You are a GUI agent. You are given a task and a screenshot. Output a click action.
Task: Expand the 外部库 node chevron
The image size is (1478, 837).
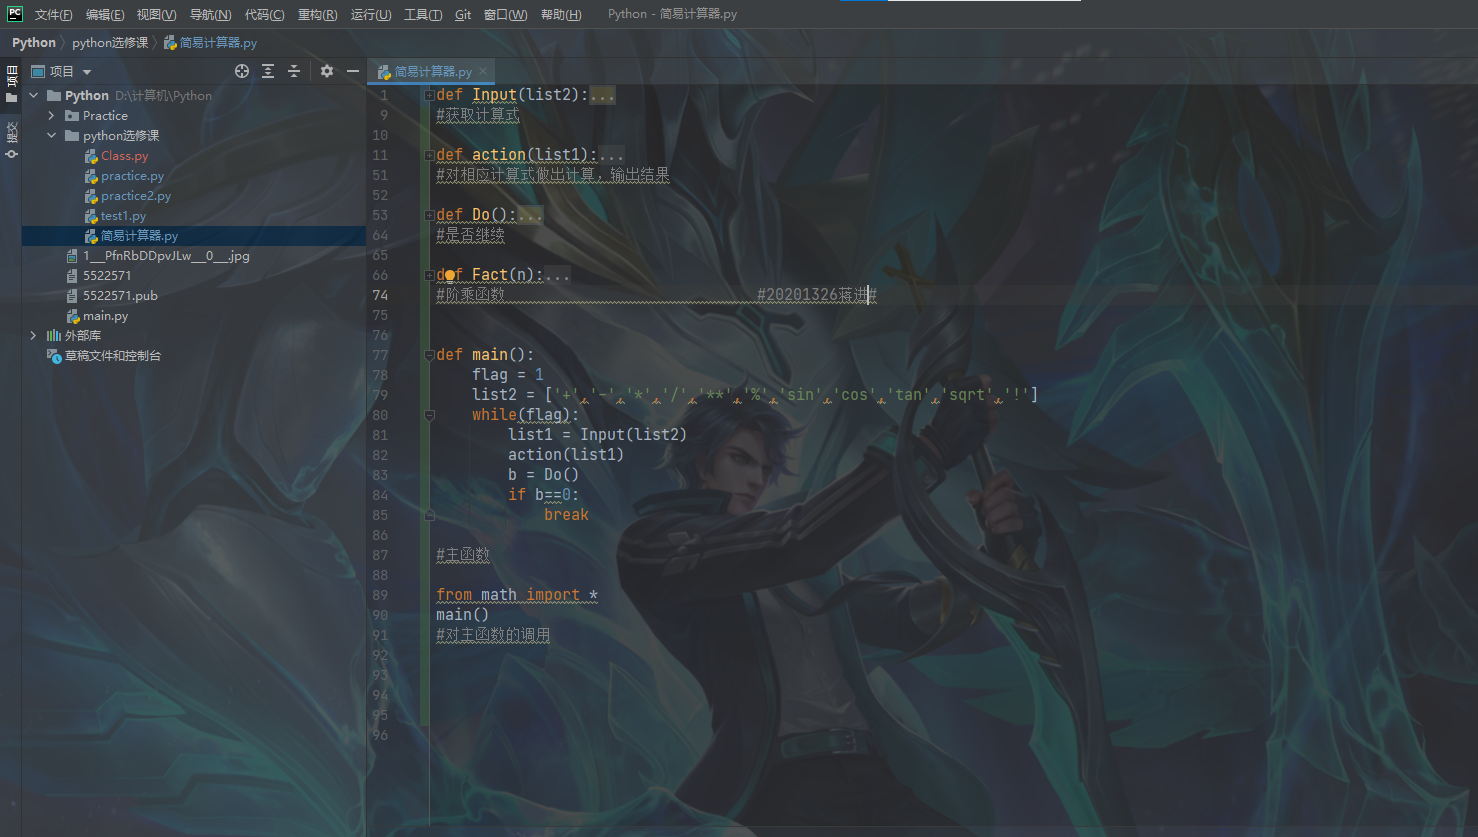tap(34, 336)
